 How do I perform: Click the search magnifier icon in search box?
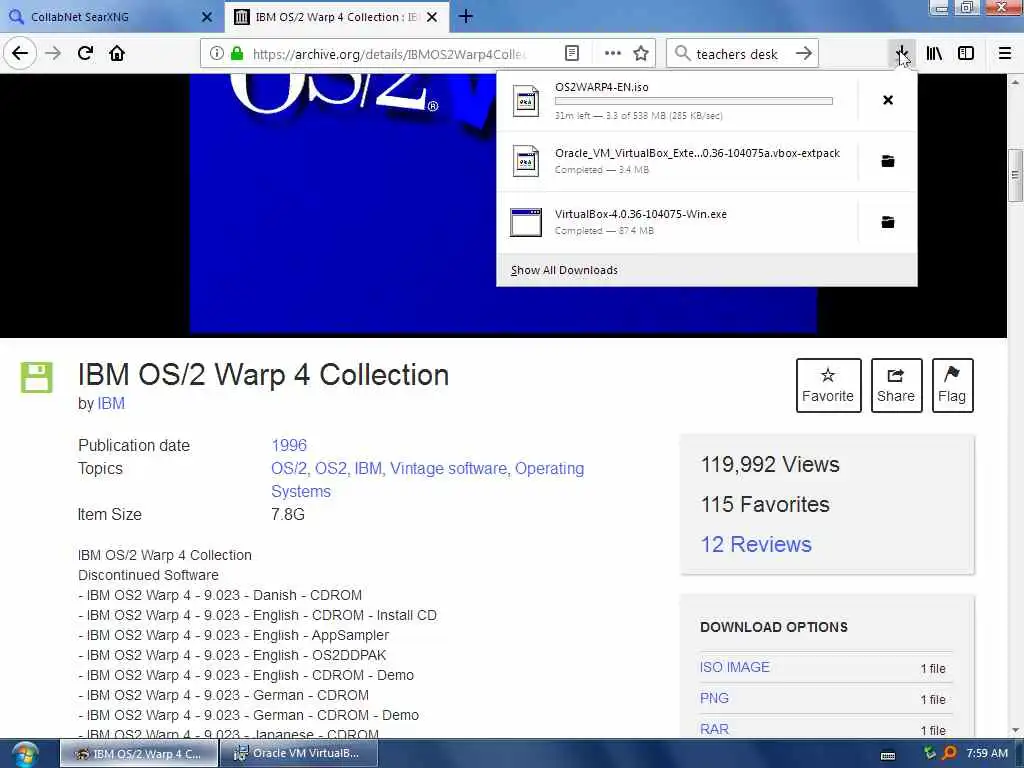(x=682, y=53)
